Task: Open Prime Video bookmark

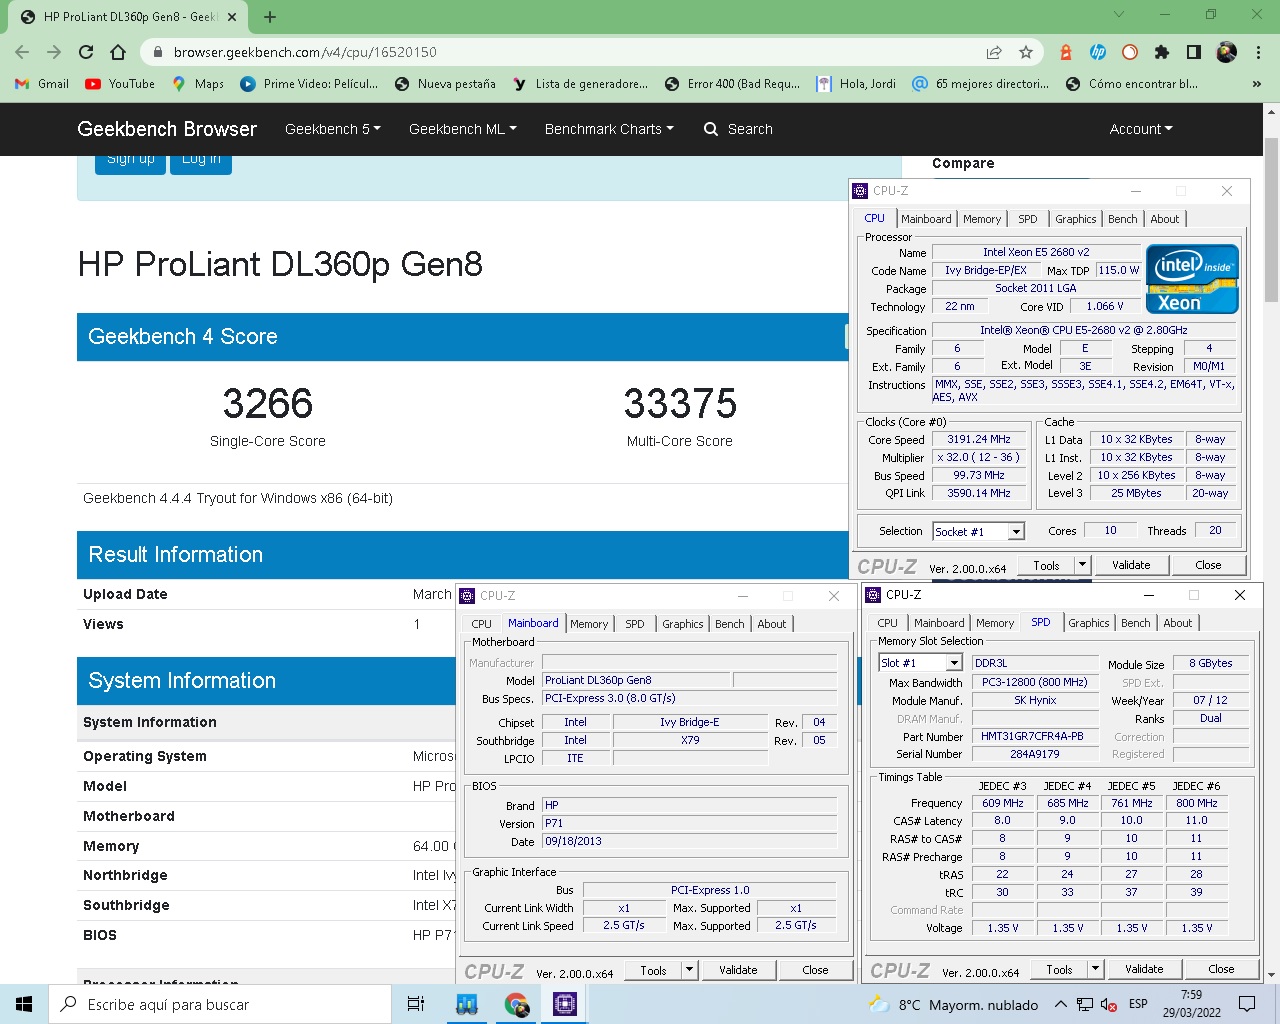Action: coord(310,84)
